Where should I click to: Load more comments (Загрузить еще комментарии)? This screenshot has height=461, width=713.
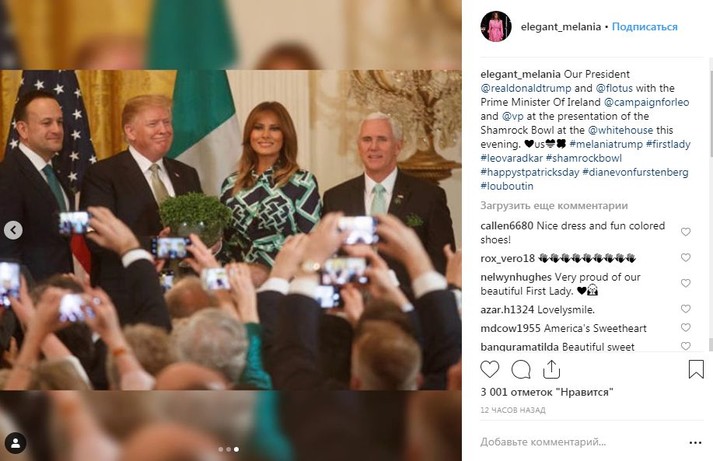click(x=554, y=205)
